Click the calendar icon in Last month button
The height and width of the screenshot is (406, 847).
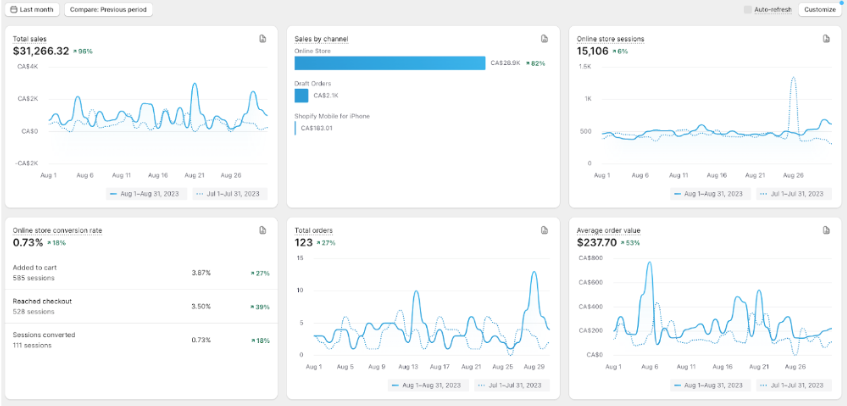(x=14, y=10)
